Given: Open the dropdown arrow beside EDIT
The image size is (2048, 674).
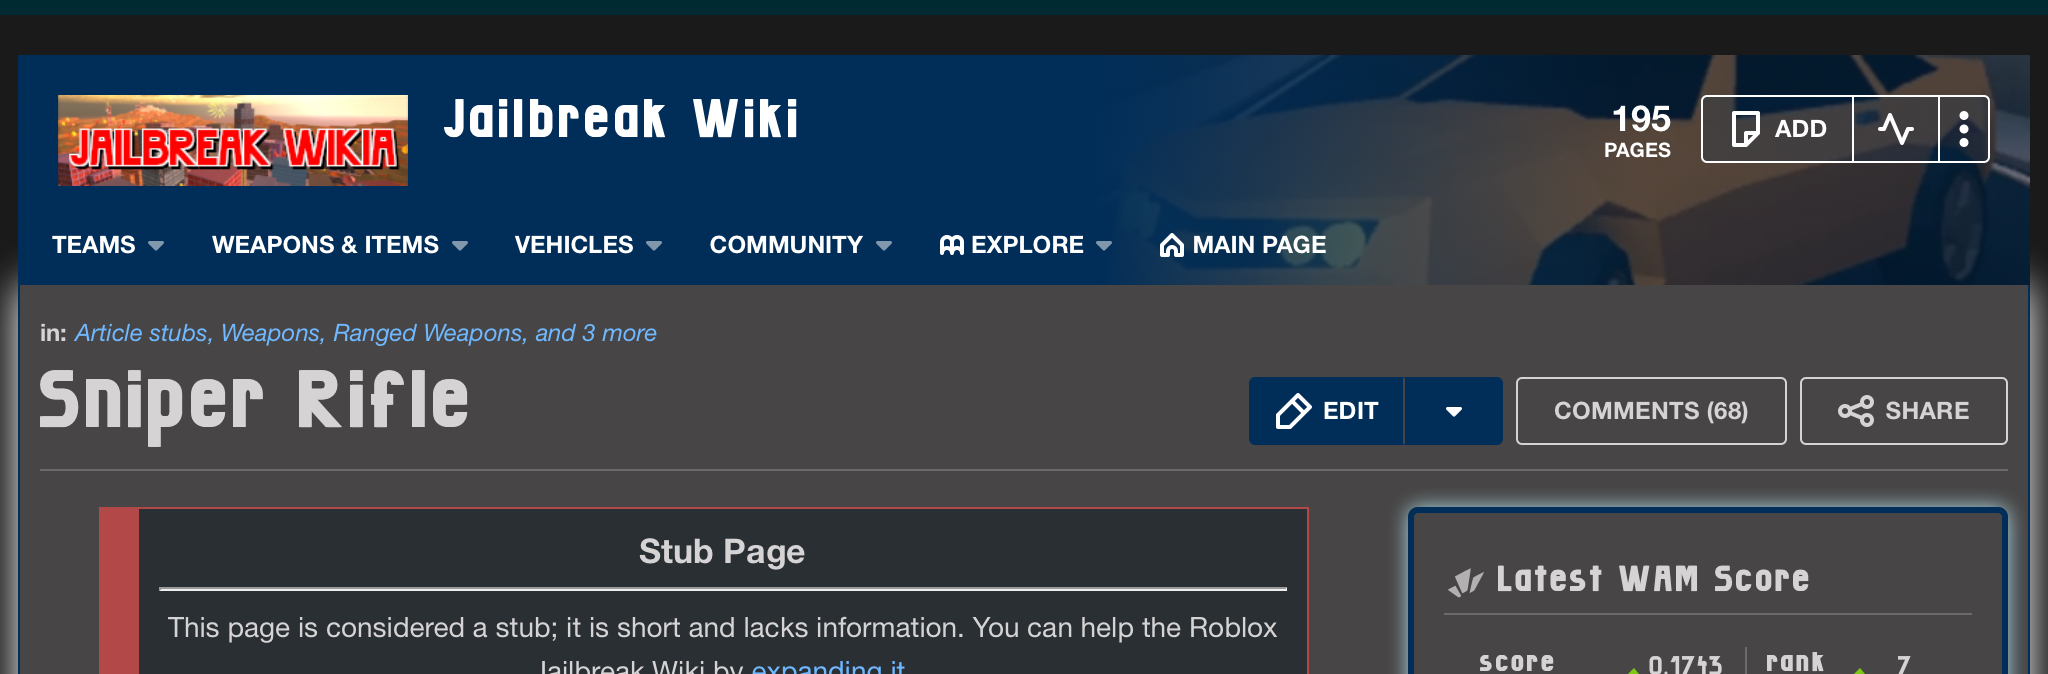Looking at the screenshot, I should [x=1454, y=411].
